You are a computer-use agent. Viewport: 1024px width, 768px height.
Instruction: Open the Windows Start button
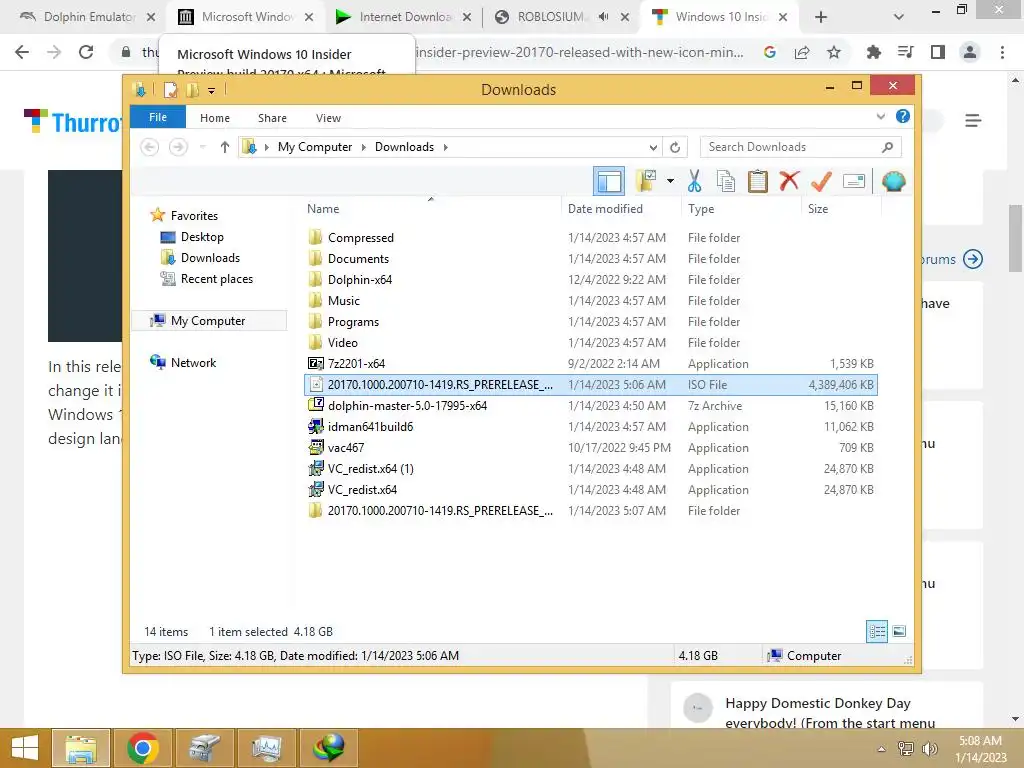[x=25, y=748]
